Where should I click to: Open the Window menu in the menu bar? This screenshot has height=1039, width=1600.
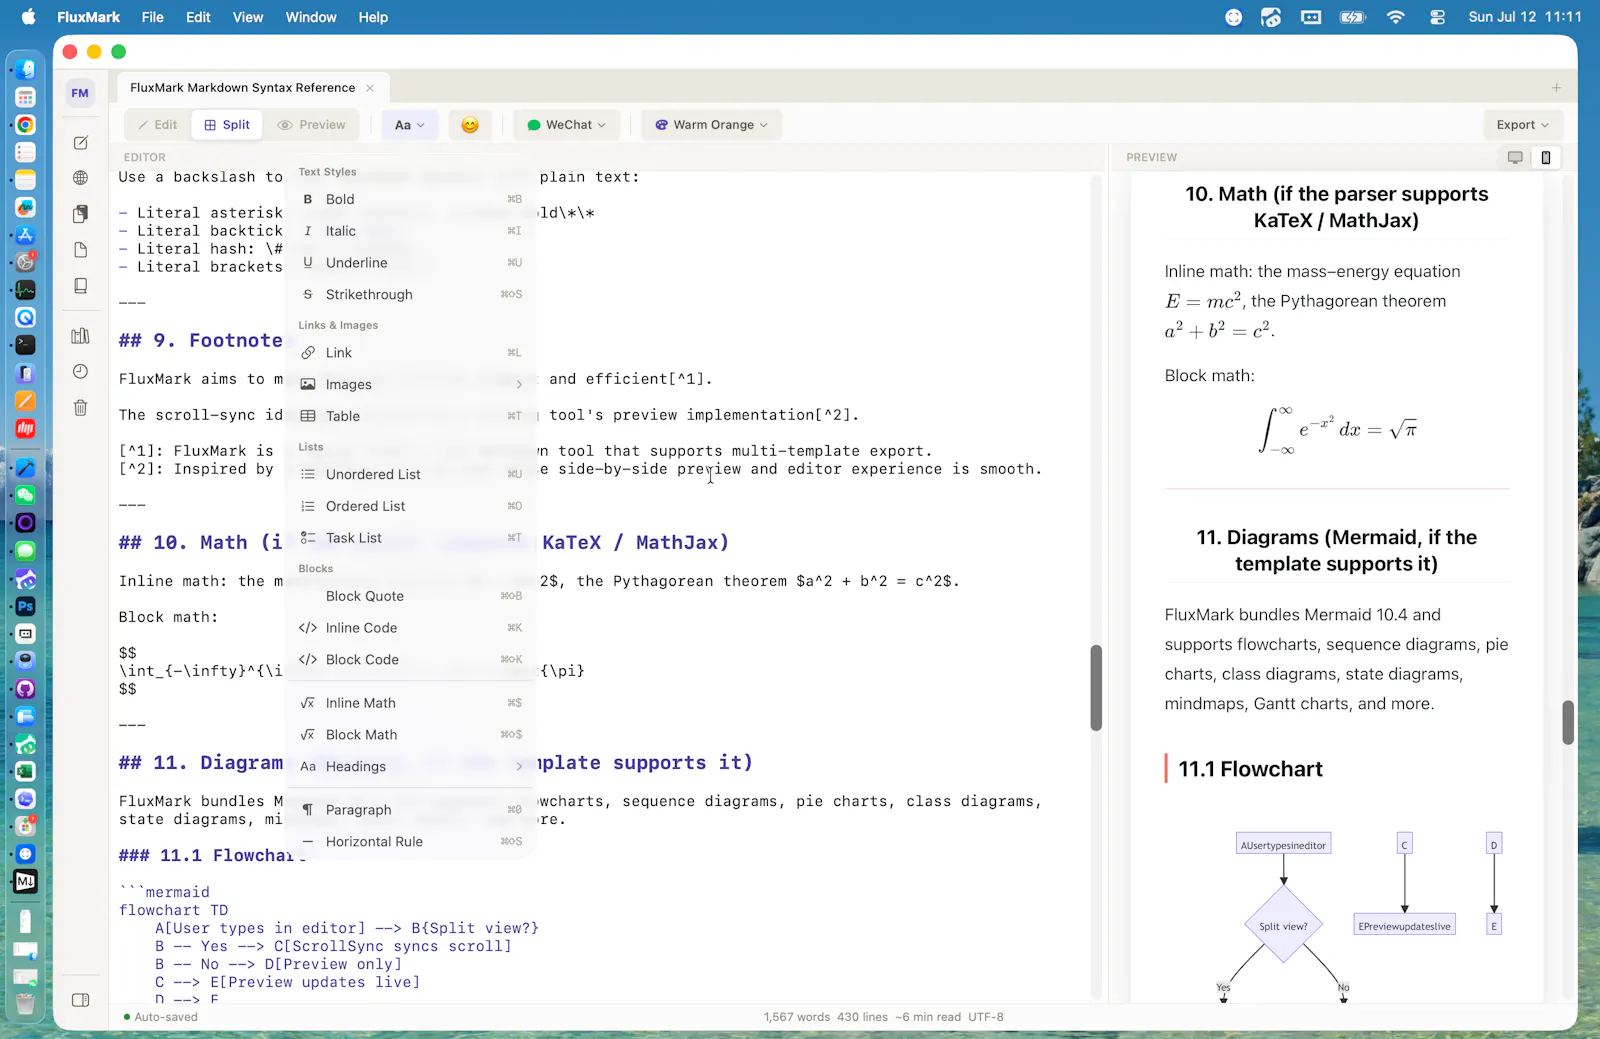pyautogui.click(x=311, y=17)
